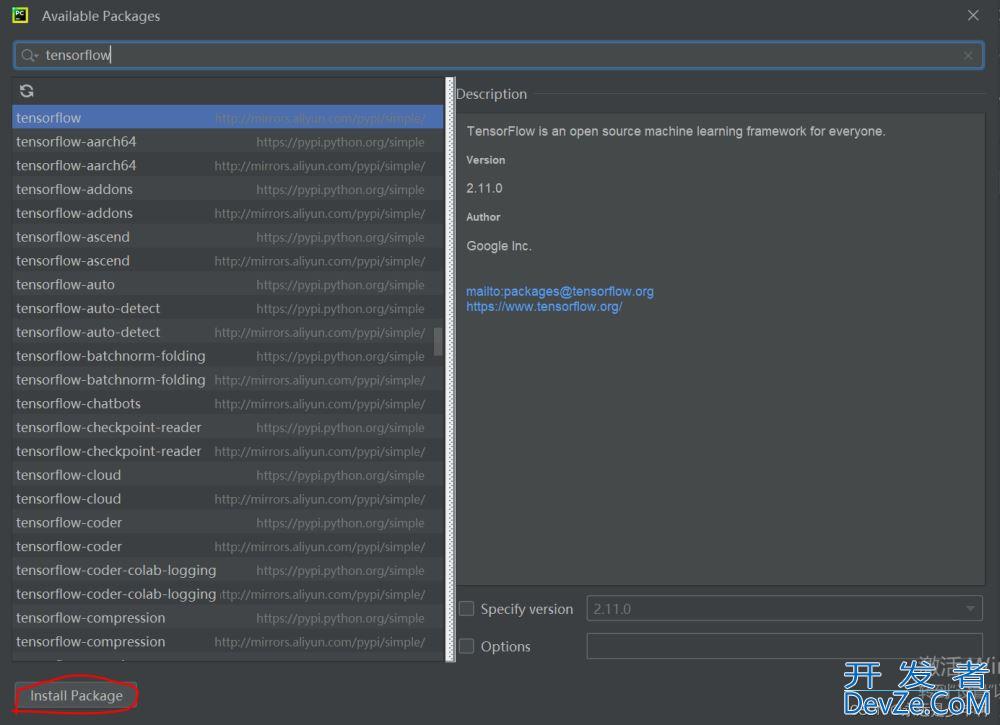Screen dimensions: 1000x725
Task: Select the tensorflow-auto package row
Action: [x=228, y=284]
